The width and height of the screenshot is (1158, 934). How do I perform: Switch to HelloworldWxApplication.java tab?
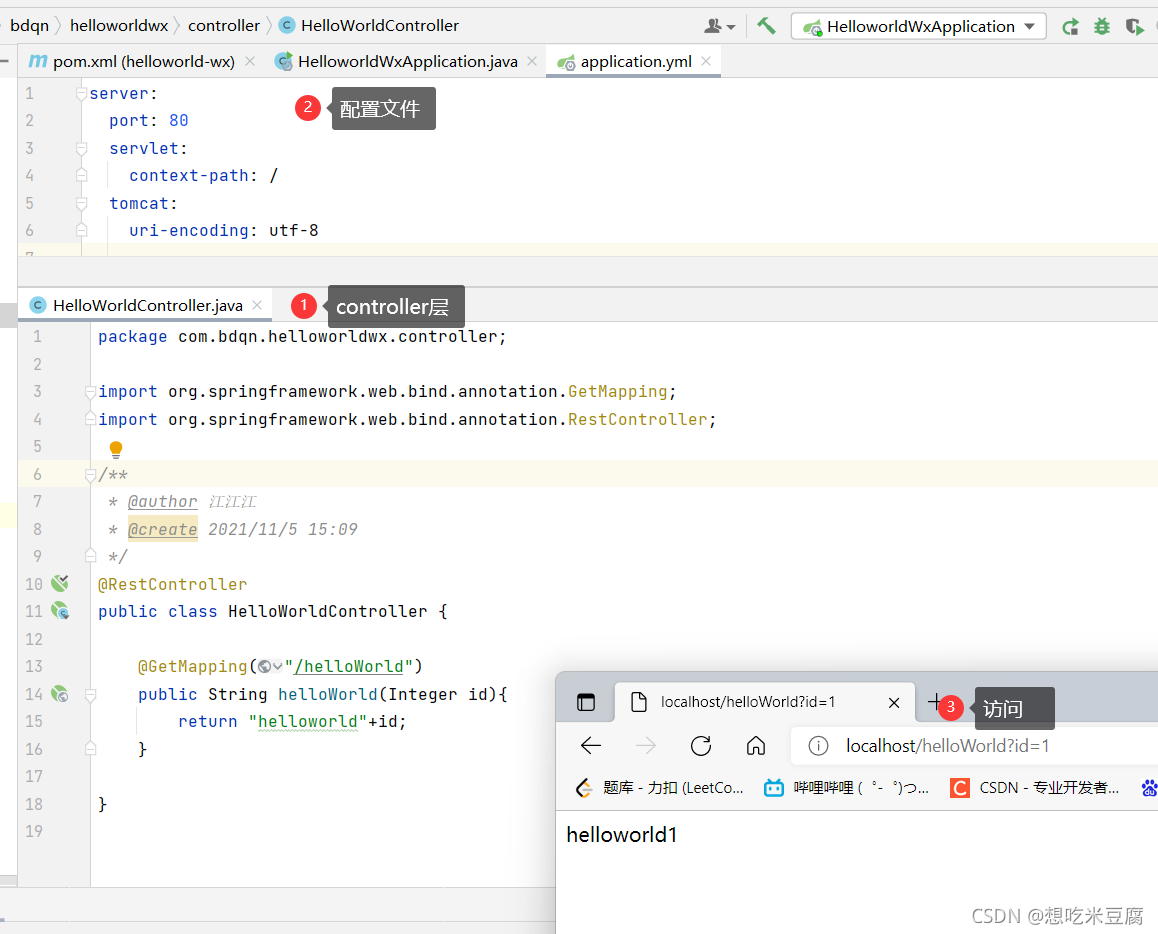tap(406, 61)
